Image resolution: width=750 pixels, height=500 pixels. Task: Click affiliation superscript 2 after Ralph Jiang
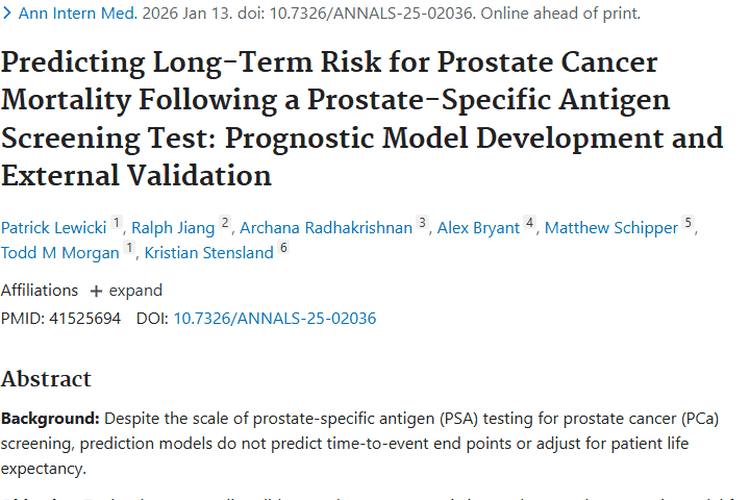pyautogui.click(x=225, y=224)
